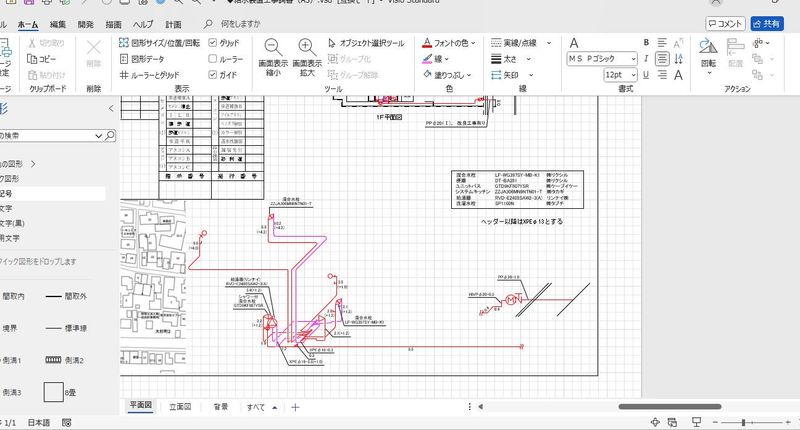Click the center-align text icon
Image resolution: width=800 pixels, height=430 pixels.
(x=662, y=59)
